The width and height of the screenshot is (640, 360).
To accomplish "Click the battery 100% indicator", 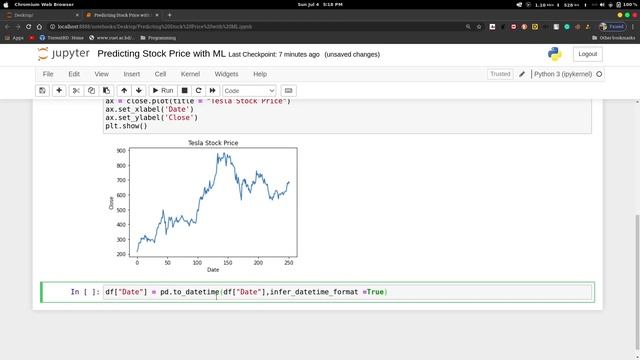I will pos(627,4).
